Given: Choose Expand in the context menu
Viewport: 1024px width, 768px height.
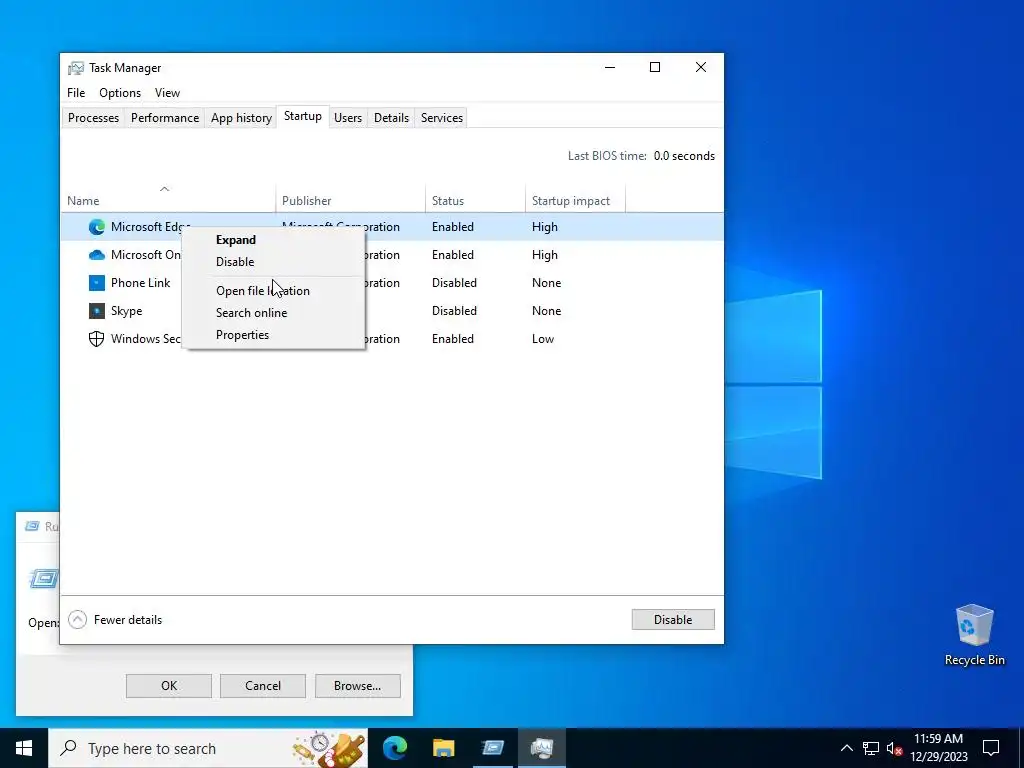Looking at the screenshot, I should pyautogui.click(x=236, y=240).
